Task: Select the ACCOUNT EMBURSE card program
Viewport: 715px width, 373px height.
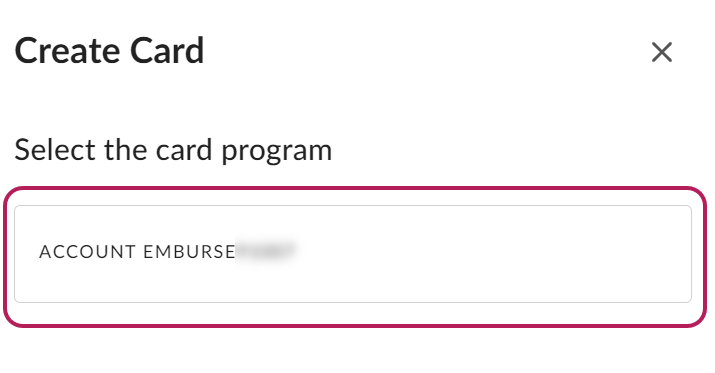Action: [x=353, y=254]
